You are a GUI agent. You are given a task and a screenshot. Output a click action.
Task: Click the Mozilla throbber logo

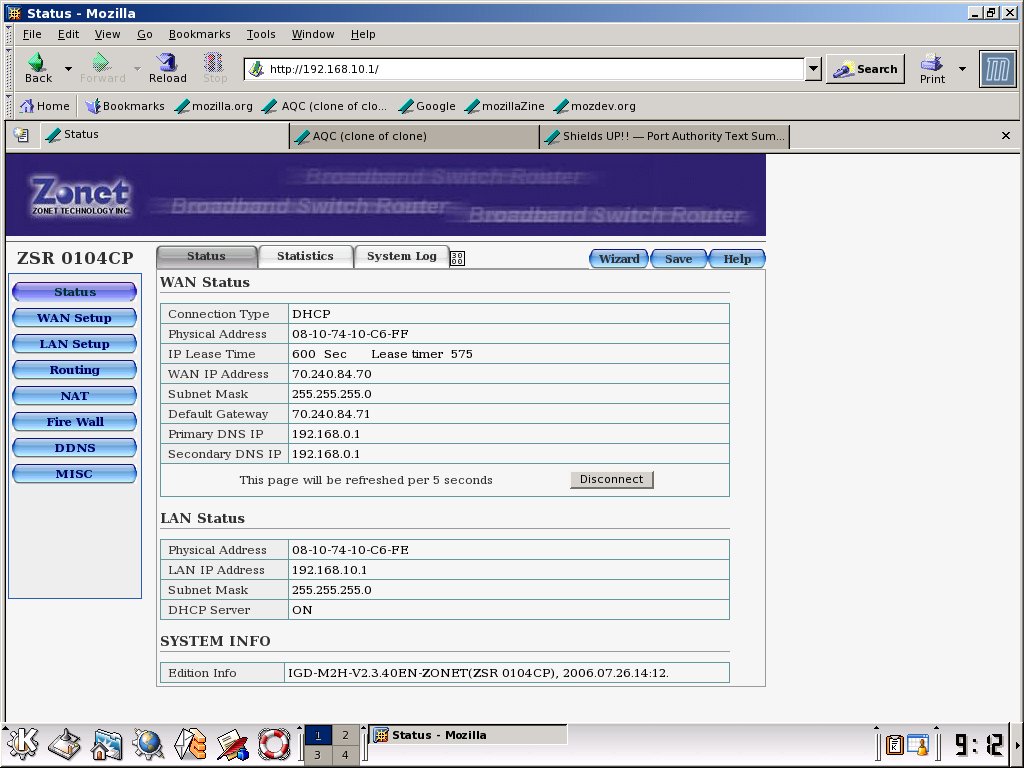point(997,69)
